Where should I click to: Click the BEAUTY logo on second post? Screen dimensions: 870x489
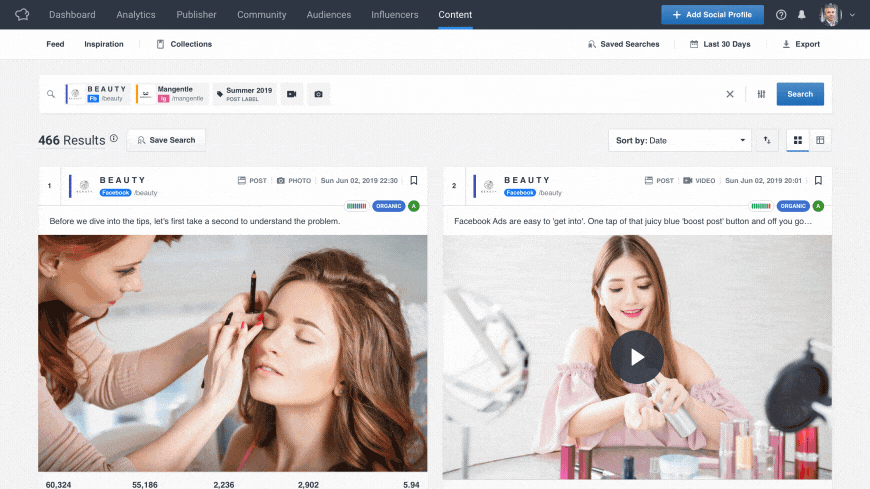[489, 186]
